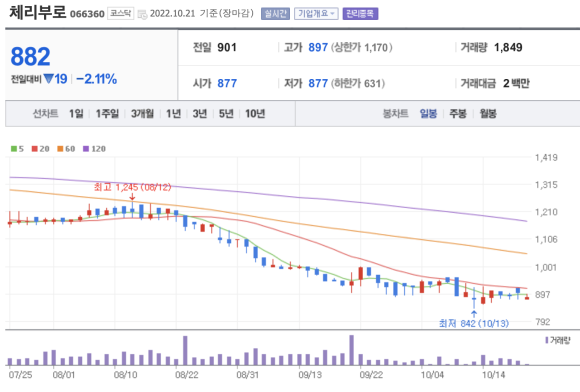Click the 관리종목 badge button
This screenshot has height=392, width=580.
[360, 14]
